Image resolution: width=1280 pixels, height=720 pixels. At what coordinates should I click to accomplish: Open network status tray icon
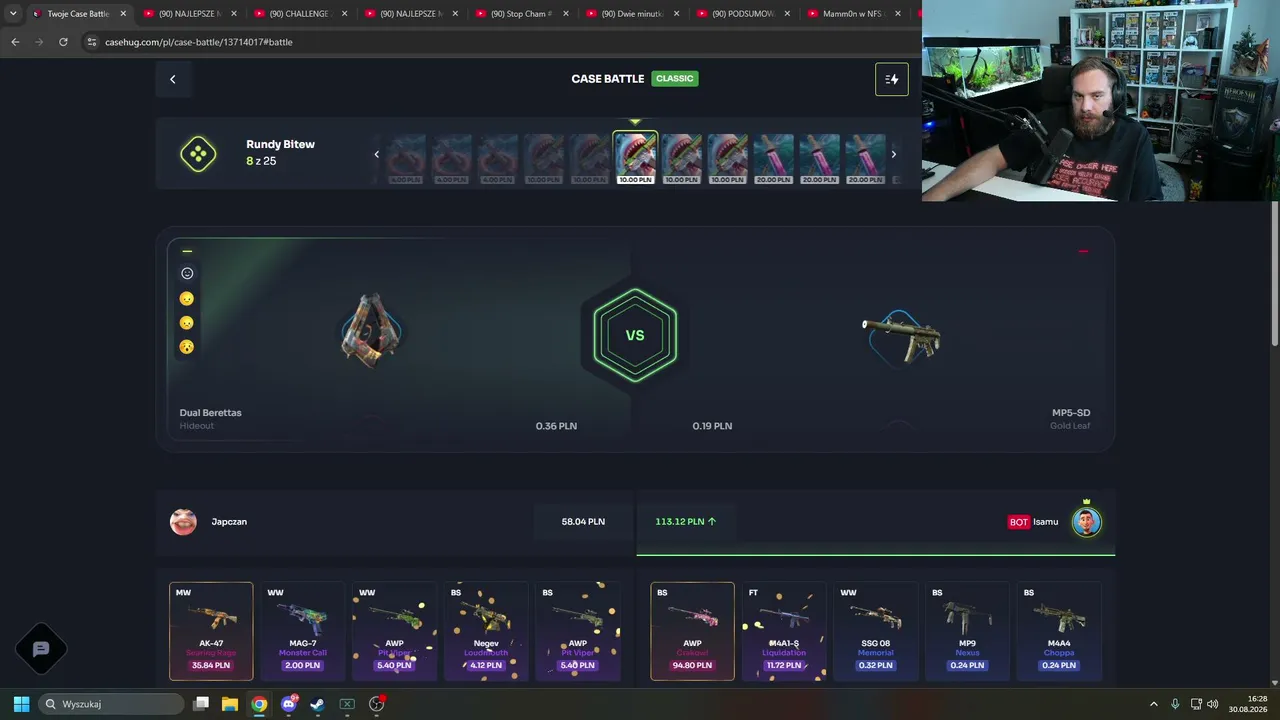[1196, 704]
